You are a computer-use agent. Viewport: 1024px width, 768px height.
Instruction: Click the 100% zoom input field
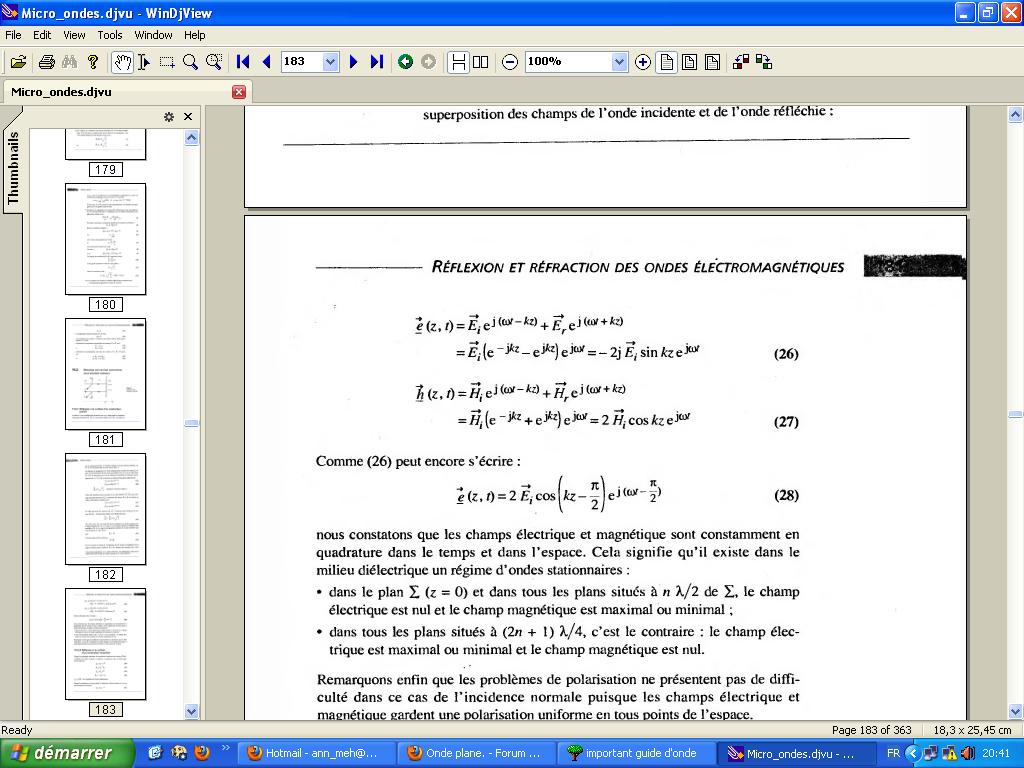click(x=568, y=62)
